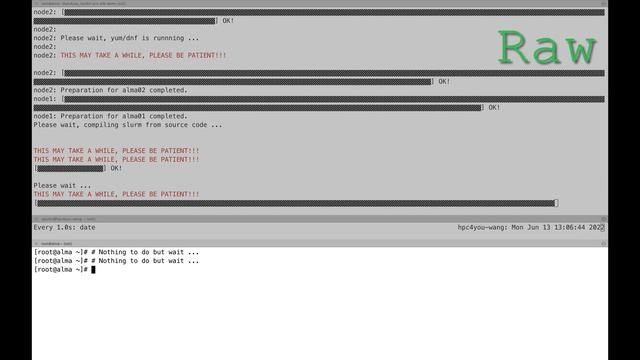Click 'Every 1.0s: date' watch header

click(64, 228)
